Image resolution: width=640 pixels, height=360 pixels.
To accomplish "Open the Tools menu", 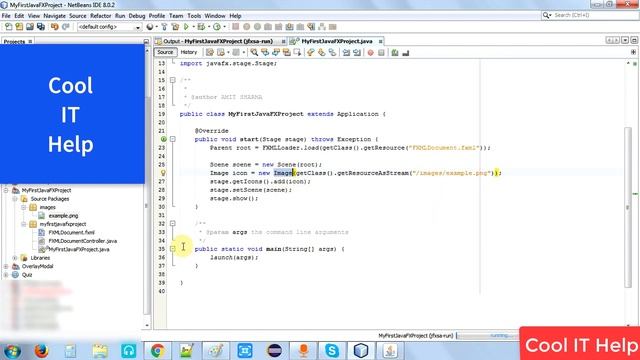I will click(x=194, y=16).
